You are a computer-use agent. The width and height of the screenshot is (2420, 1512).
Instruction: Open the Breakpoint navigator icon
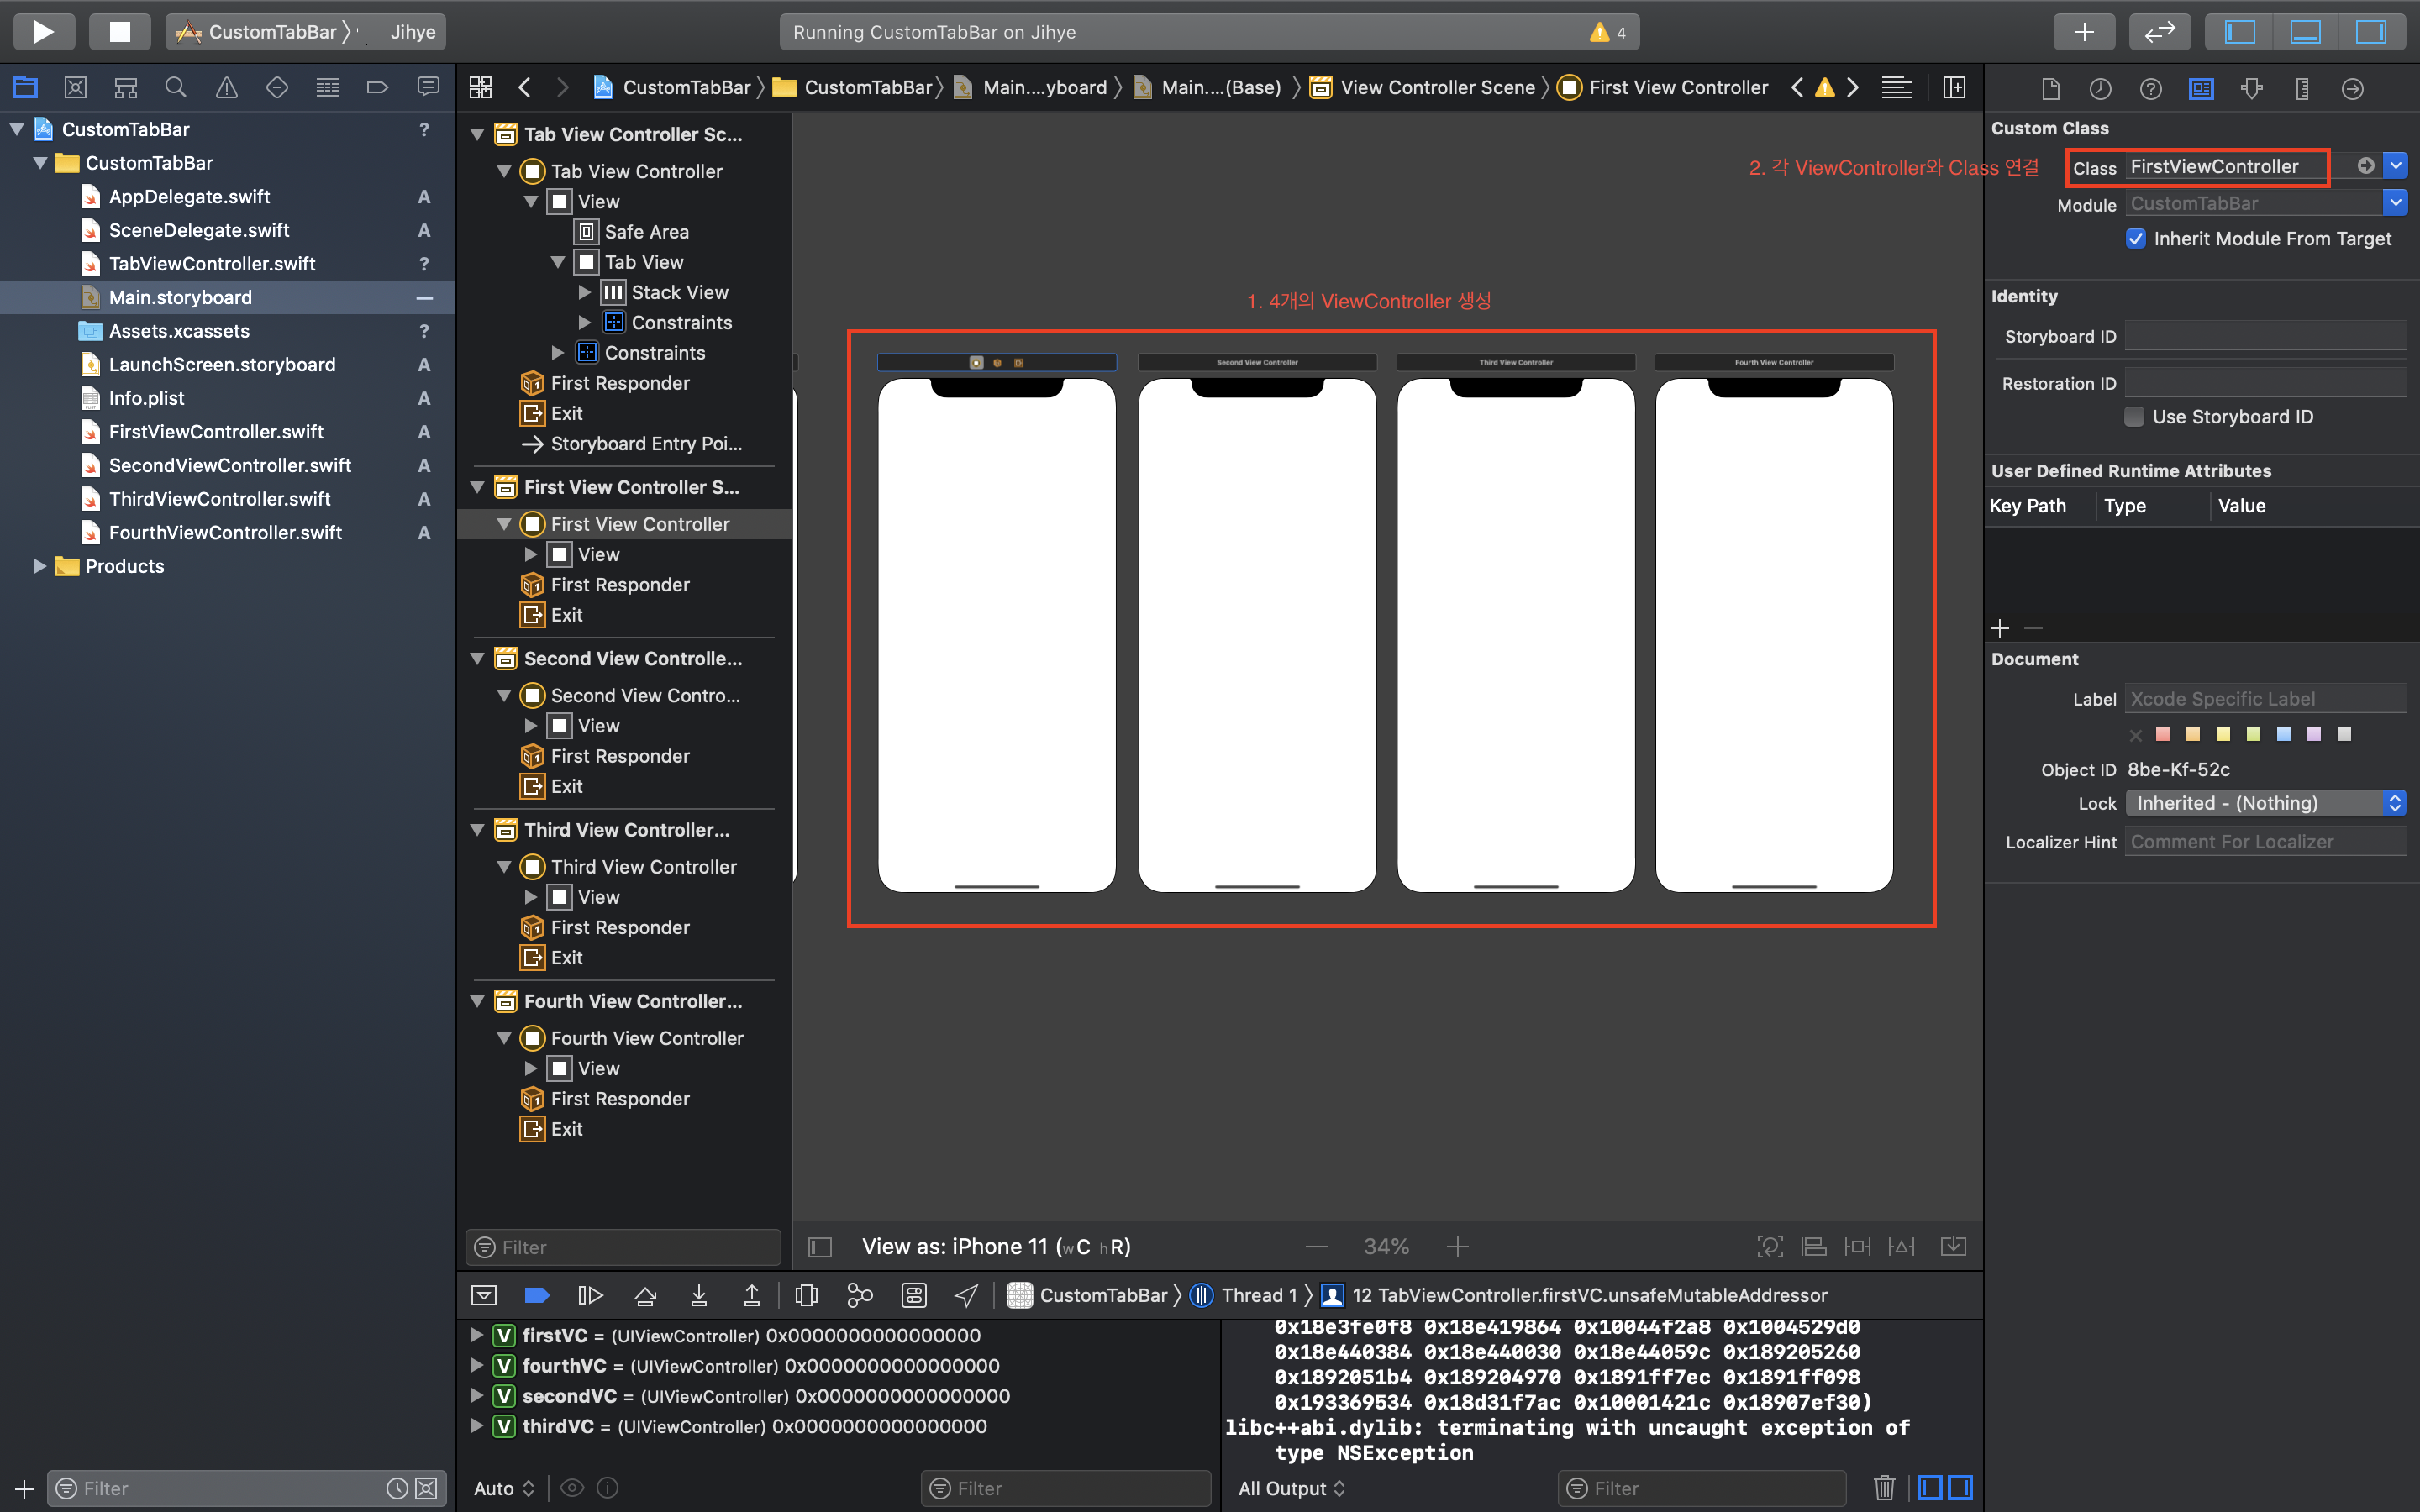[x=377, y=88]
